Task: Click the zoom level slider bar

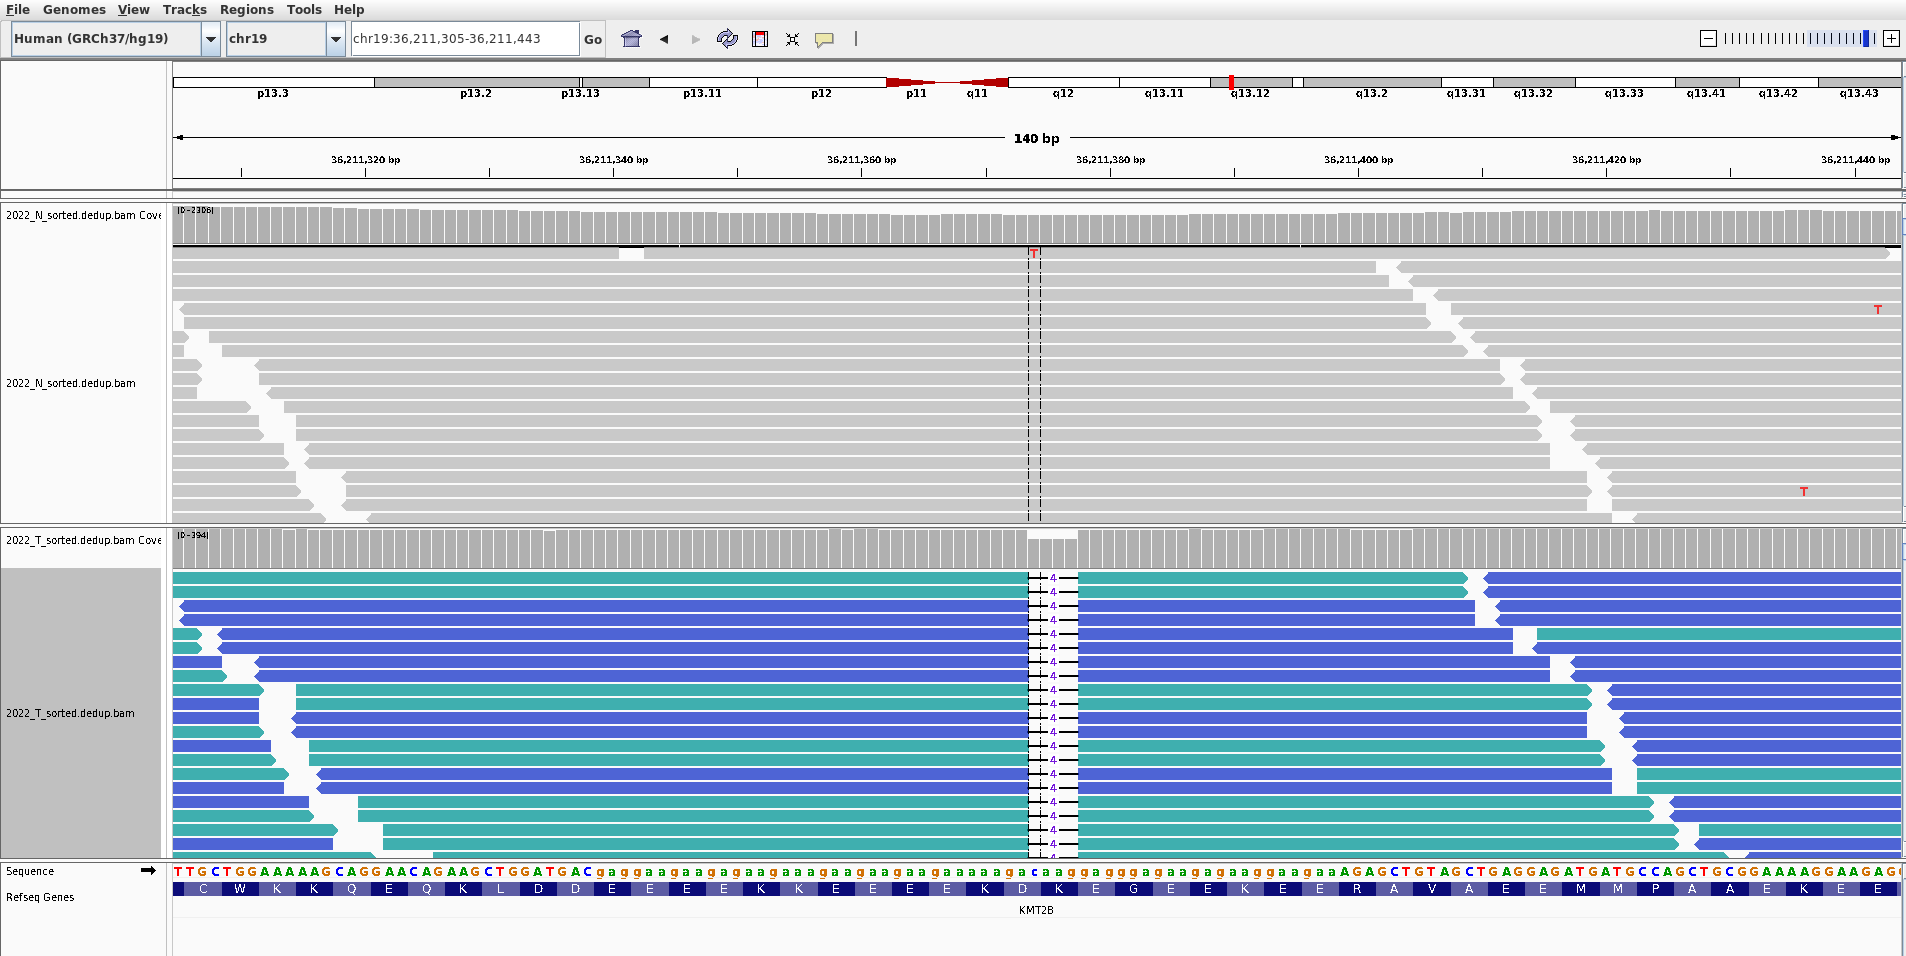Action: point(1799,39)
